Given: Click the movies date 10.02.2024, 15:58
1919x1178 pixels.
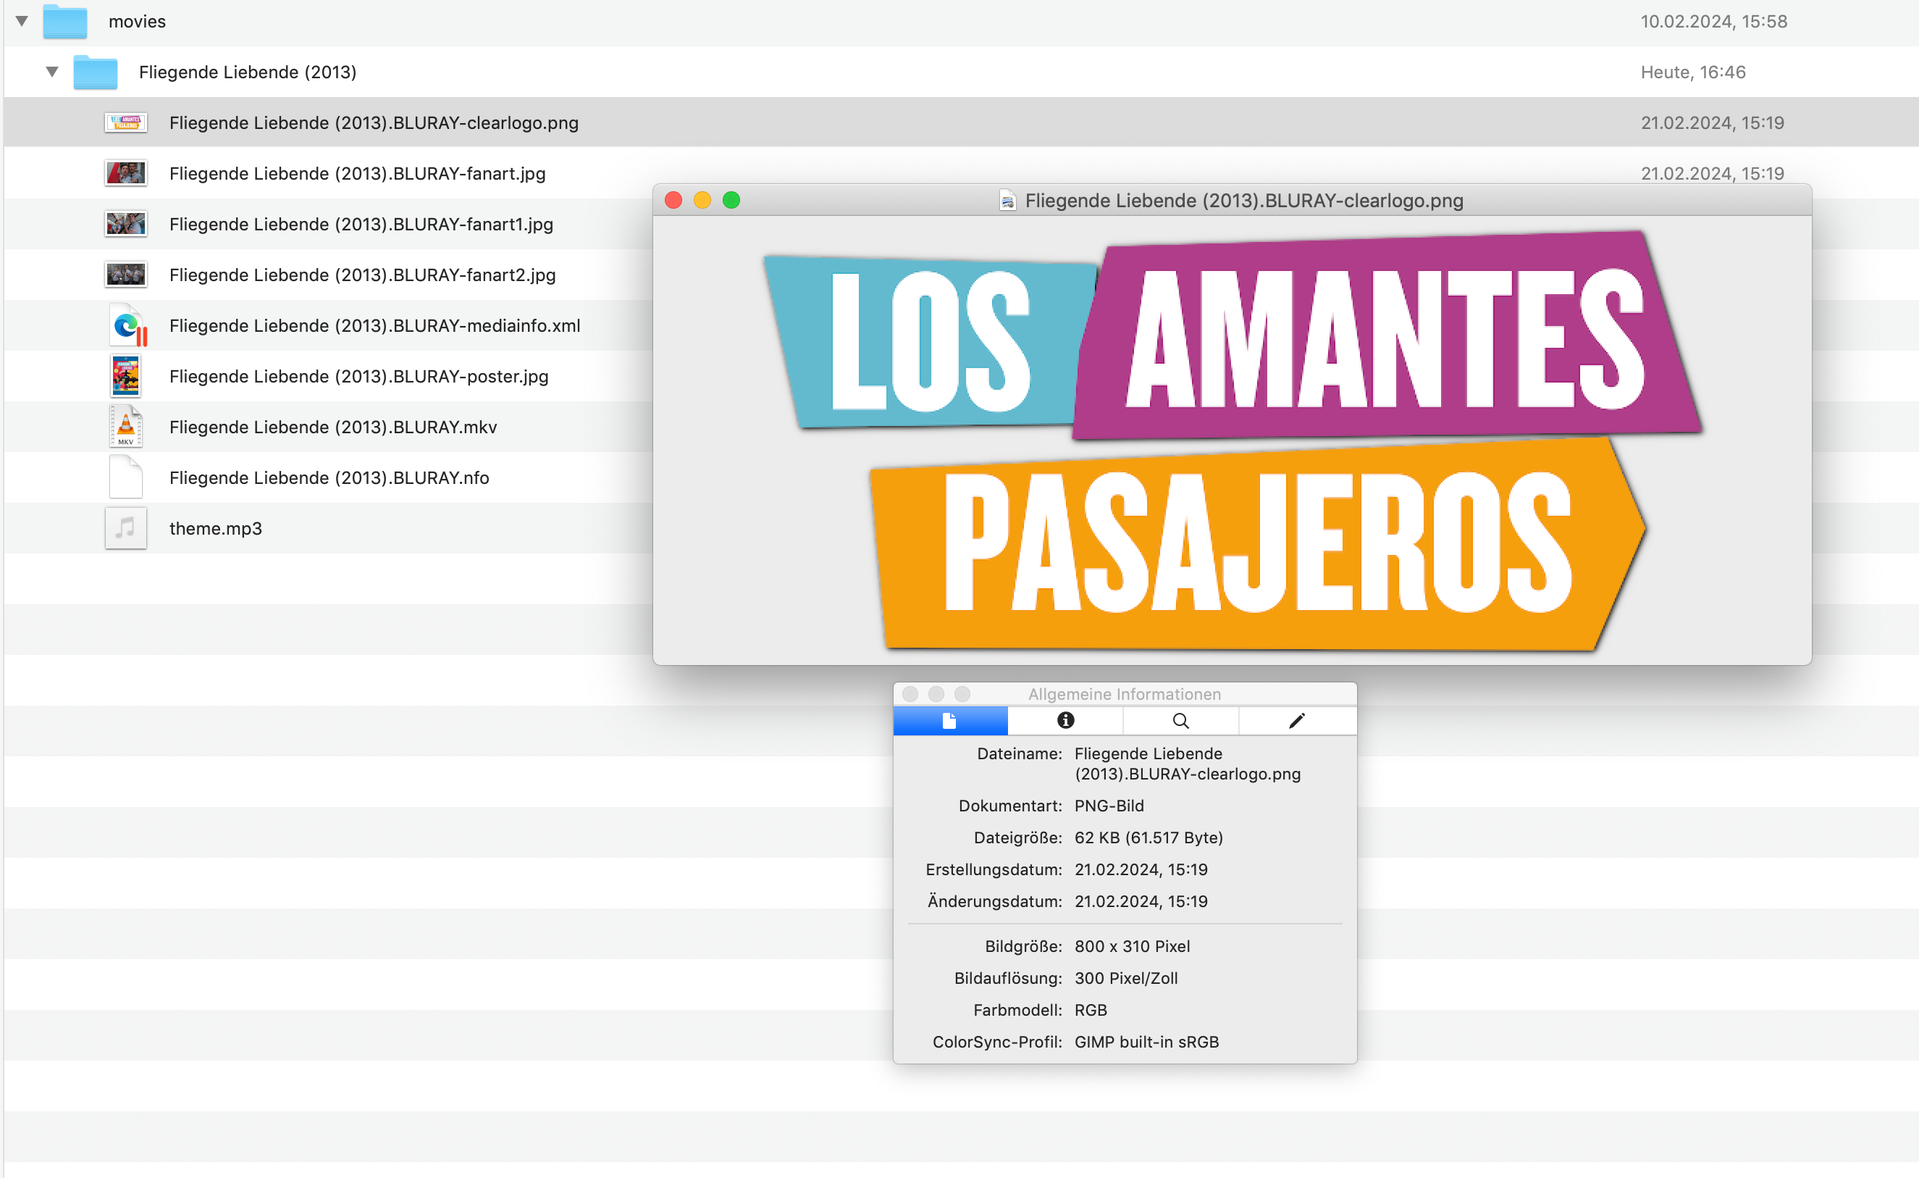Looking at the screenshot, I should coord(1714,21).
